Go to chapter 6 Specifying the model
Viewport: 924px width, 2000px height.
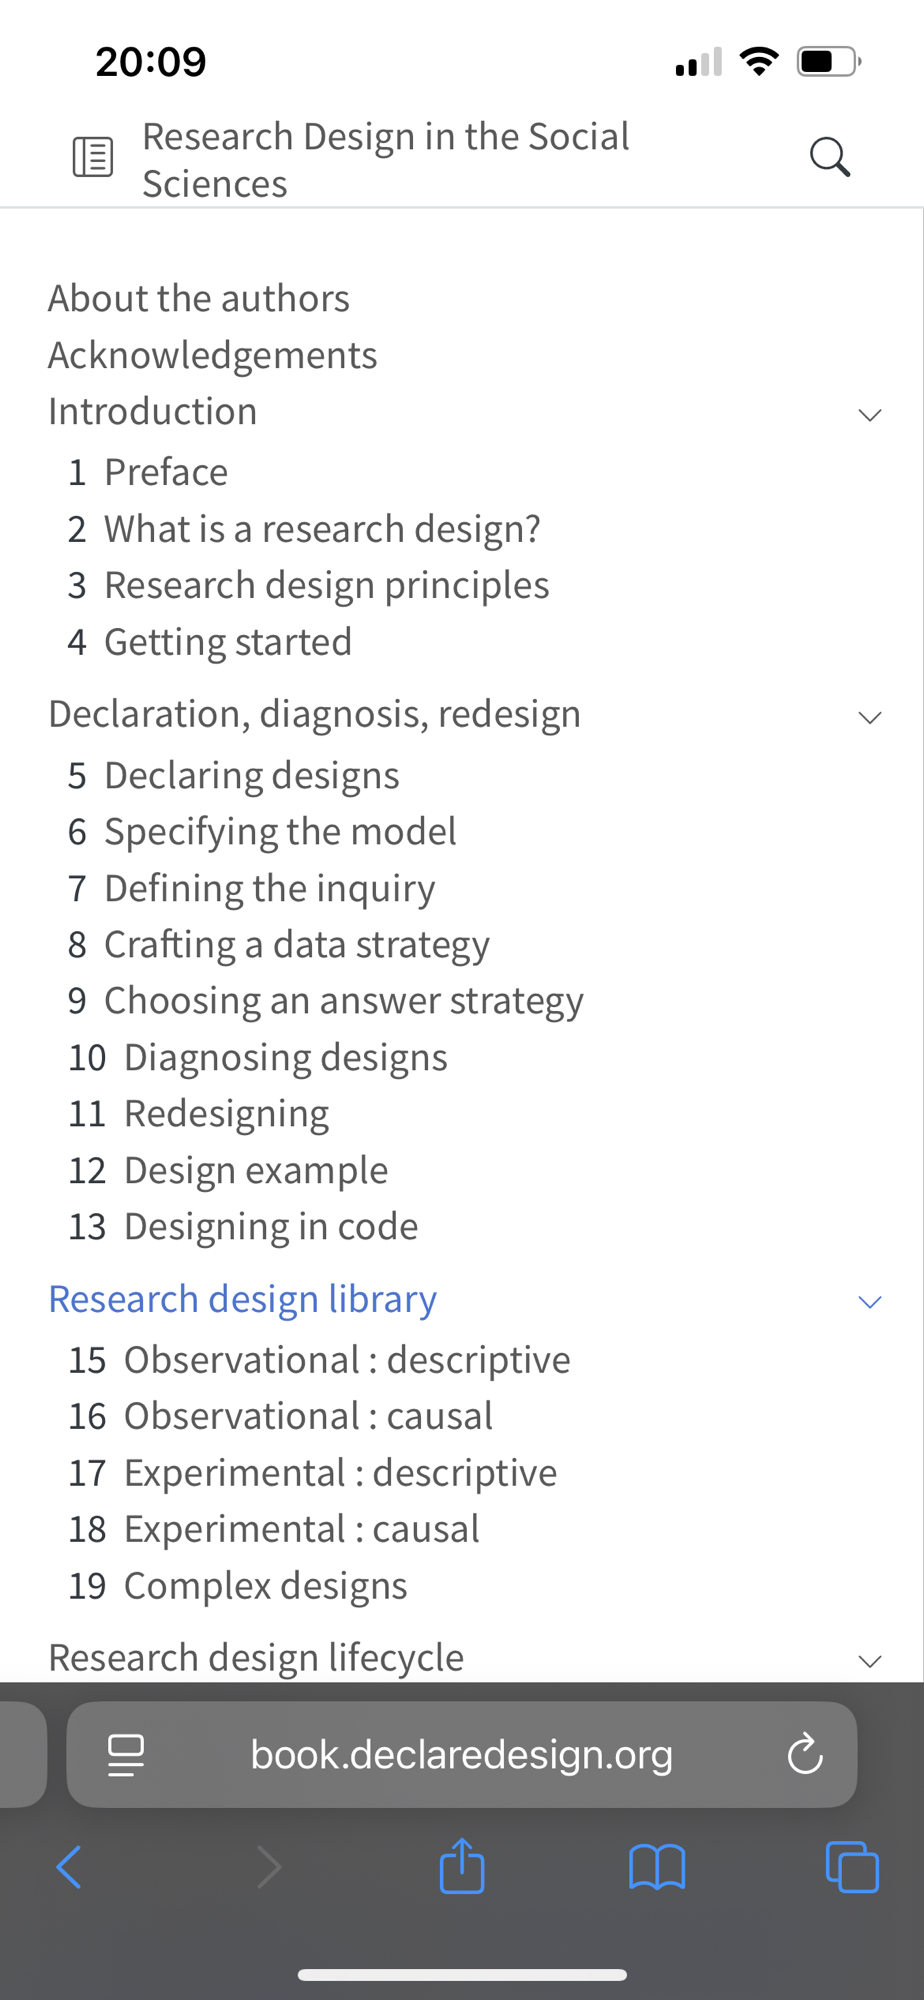tap(262, 832)
